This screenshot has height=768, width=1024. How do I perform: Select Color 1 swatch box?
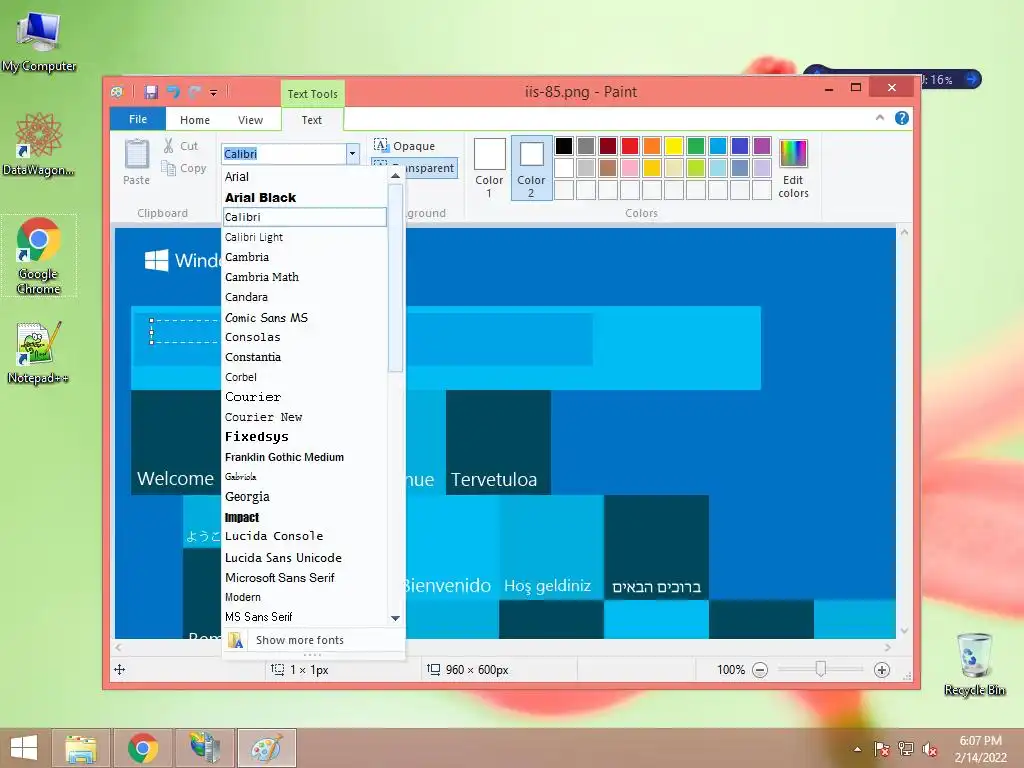pyautogui.click(x=489, y=168)
